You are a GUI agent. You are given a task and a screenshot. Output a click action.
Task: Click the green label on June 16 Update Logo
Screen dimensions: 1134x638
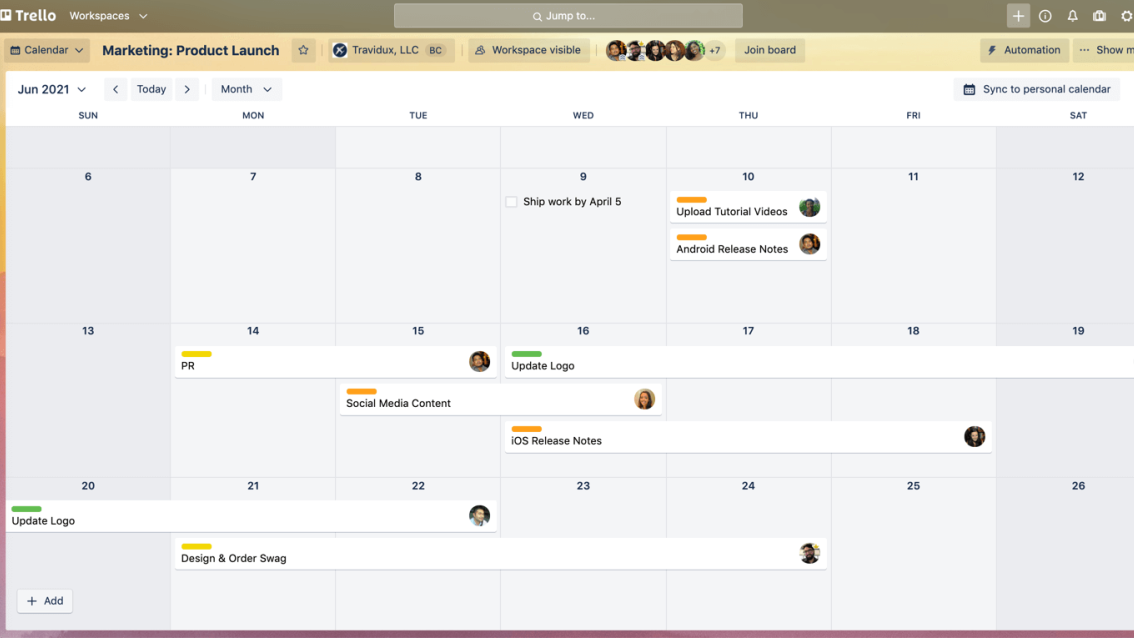526,354
